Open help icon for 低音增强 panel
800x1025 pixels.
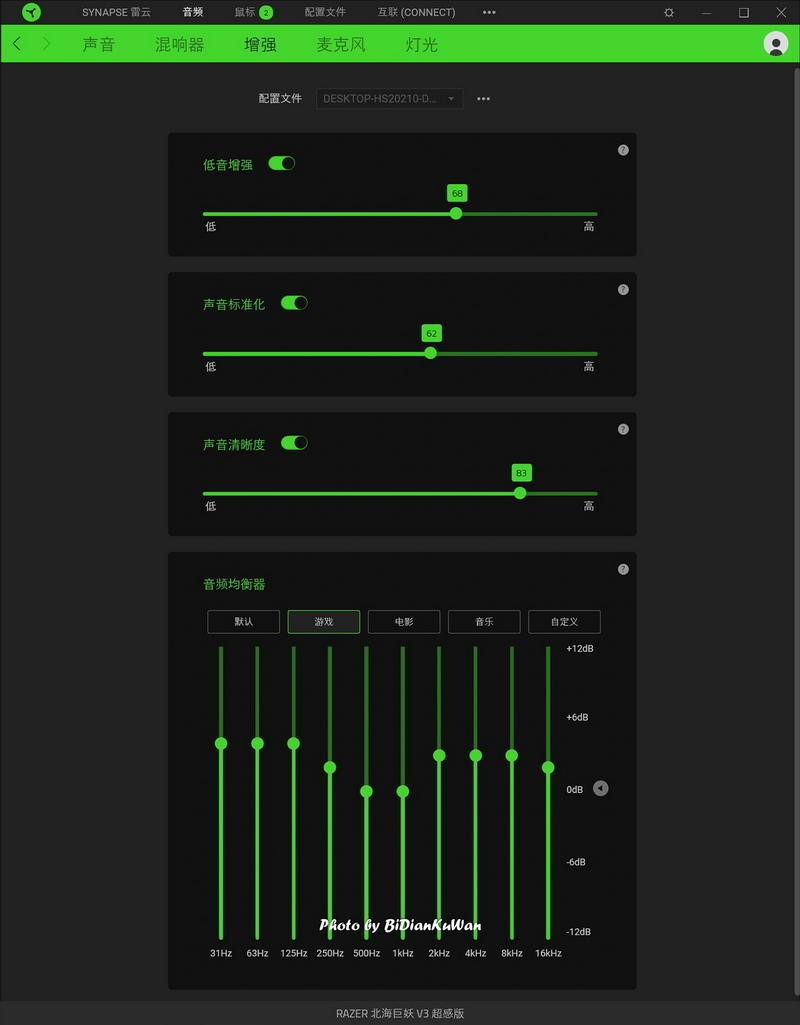[x=623, y=150]
